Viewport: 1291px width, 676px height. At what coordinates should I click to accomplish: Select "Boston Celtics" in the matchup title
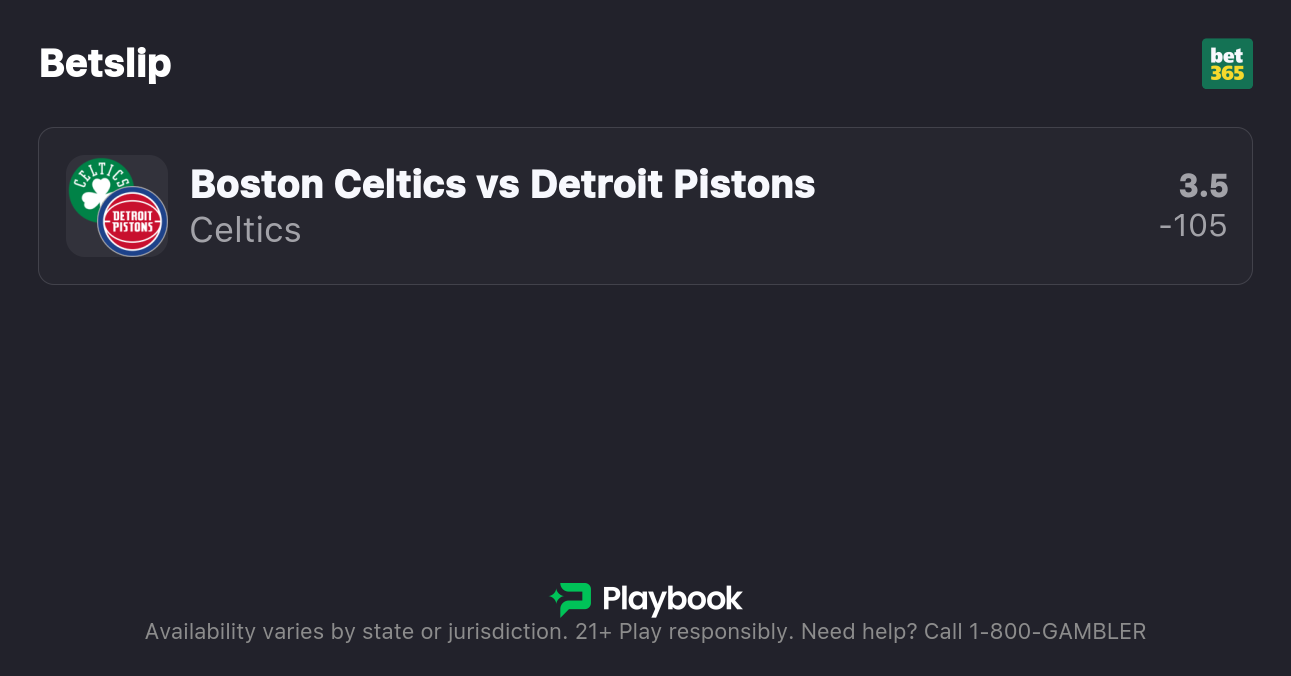[328, 184]
